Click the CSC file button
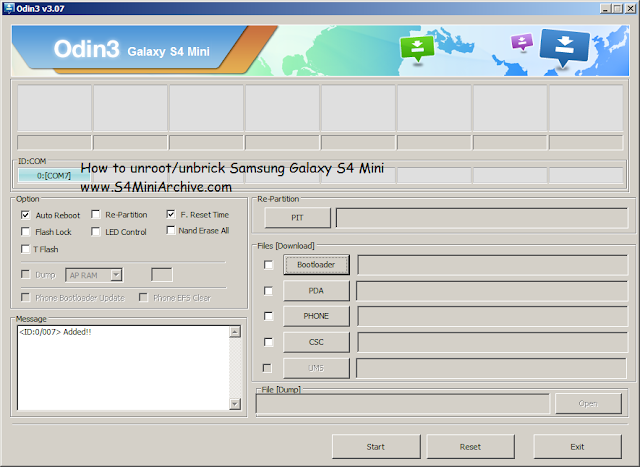Image resolution: width=640 pixels, height=467 pixels. click(316, 342)
